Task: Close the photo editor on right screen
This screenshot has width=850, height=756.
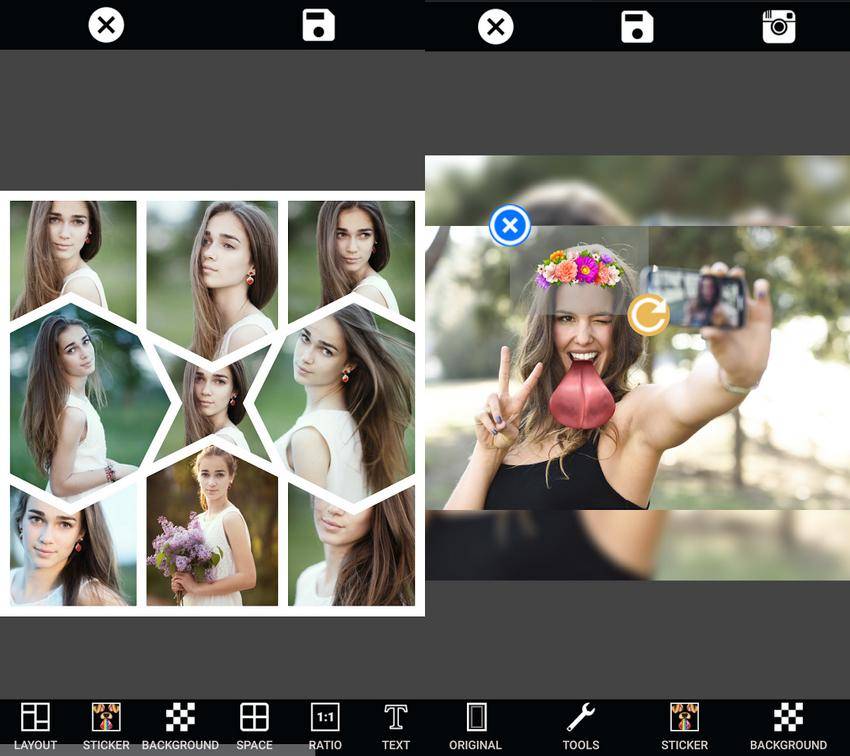Action: 495,27
